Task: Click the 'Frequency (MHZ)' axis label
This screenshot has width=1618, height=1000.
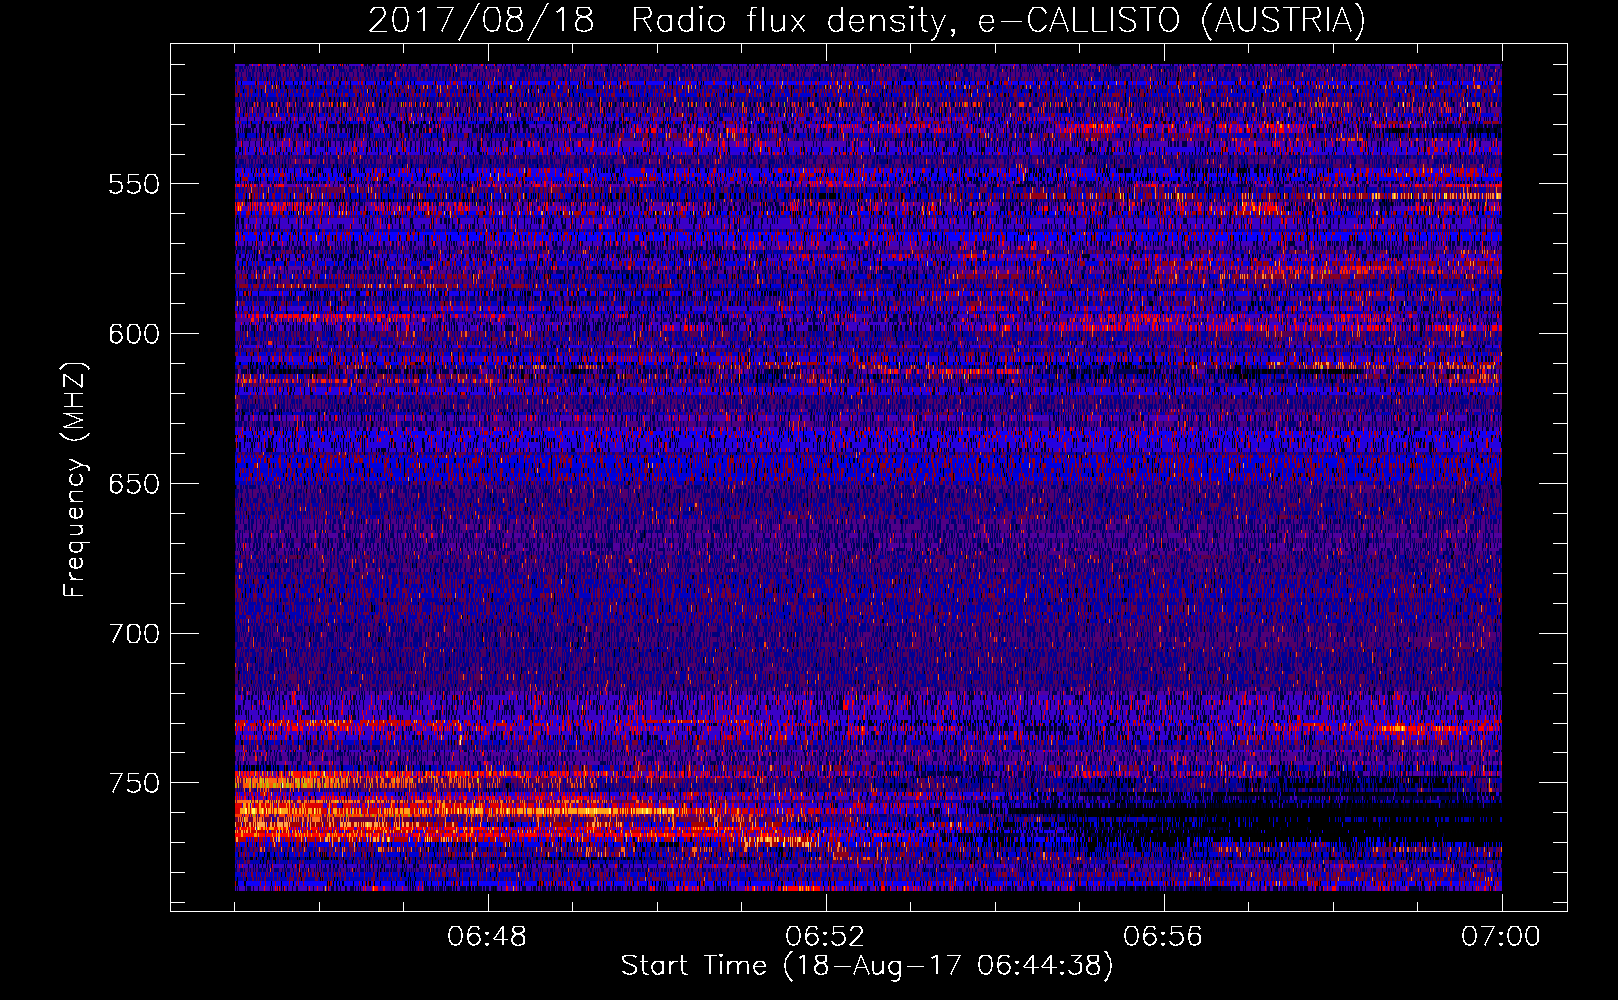Action: [75, 479]
